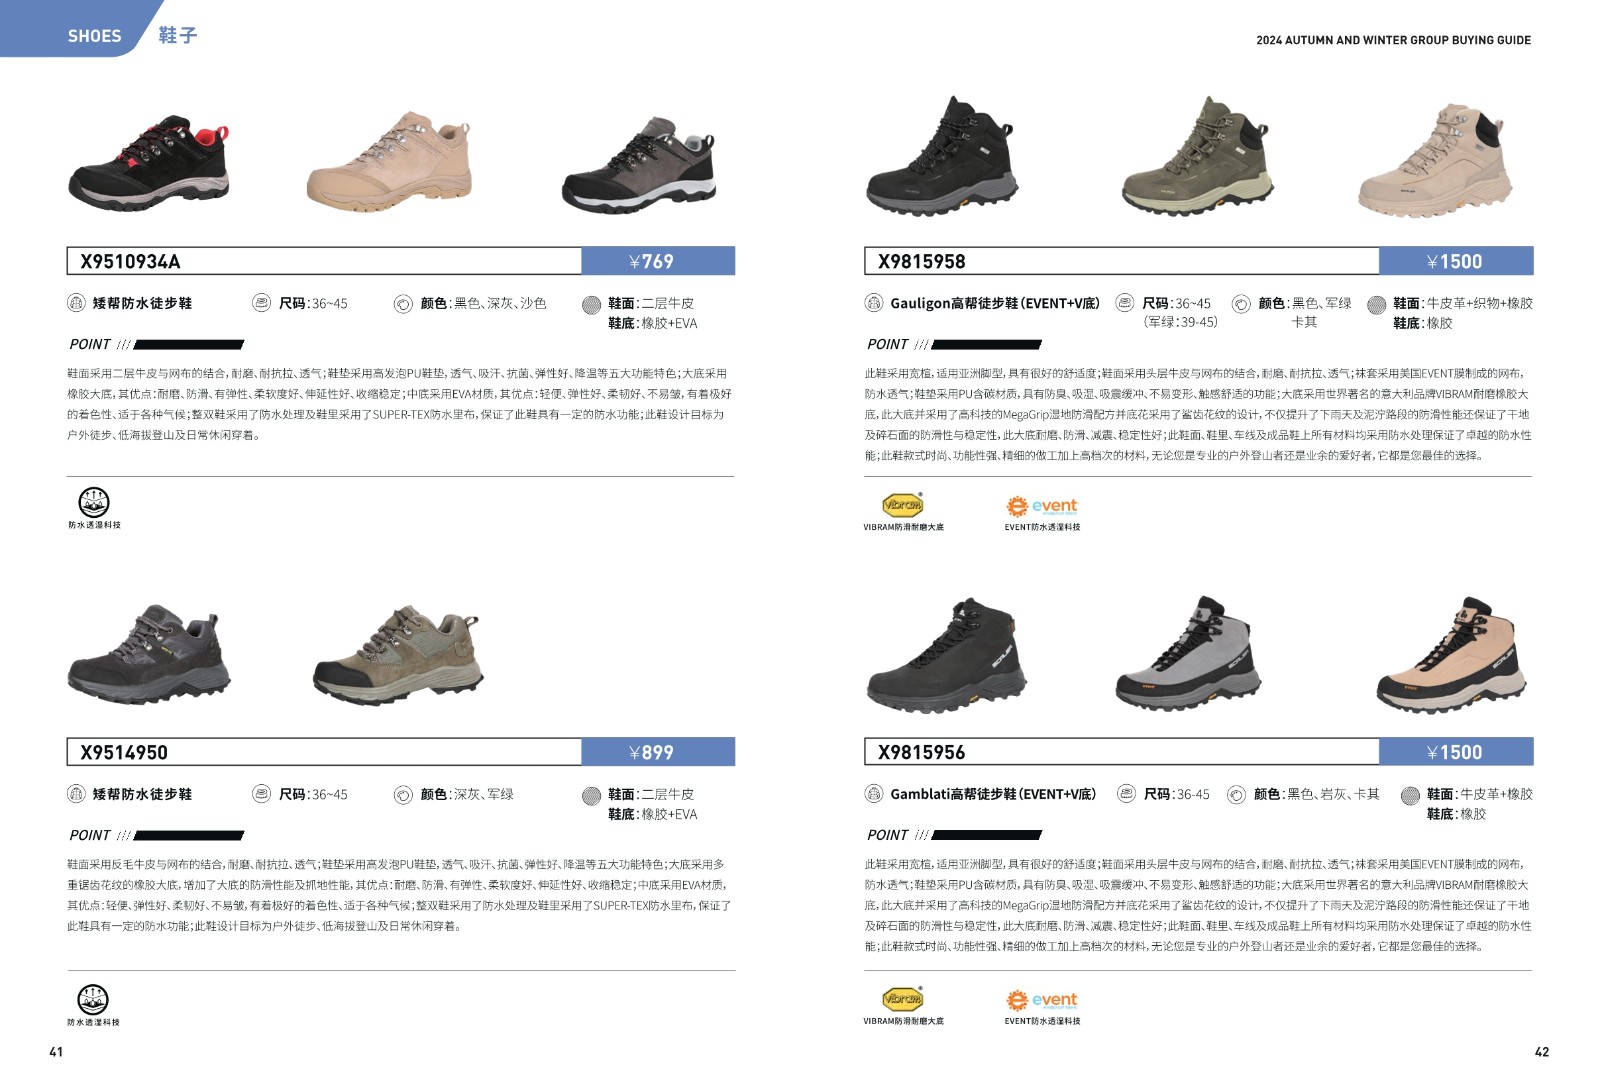The image size is (1600, 1092).
Task: Click the size icon beside 尺码:36~45 under X9510934A
Action: tap(262, 303)
